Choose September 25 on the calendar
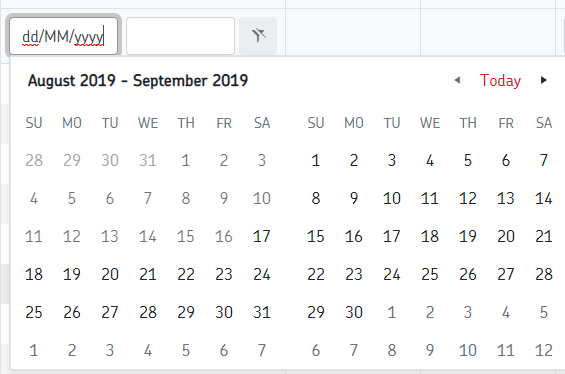This screenshot has width=565, height=374. point(430,274)
